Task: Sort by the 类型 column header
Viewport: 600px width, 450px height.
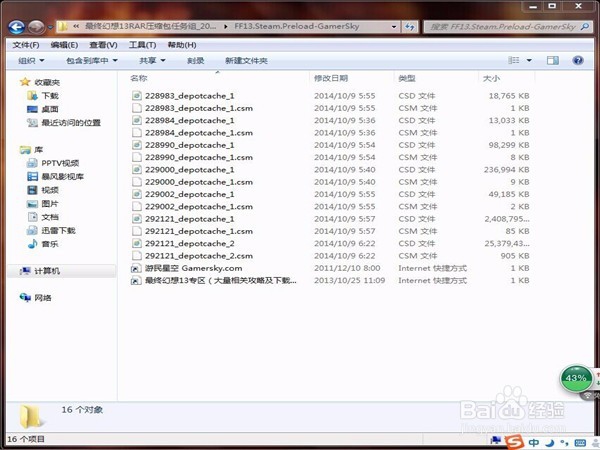Action: [x=406, y=78]
